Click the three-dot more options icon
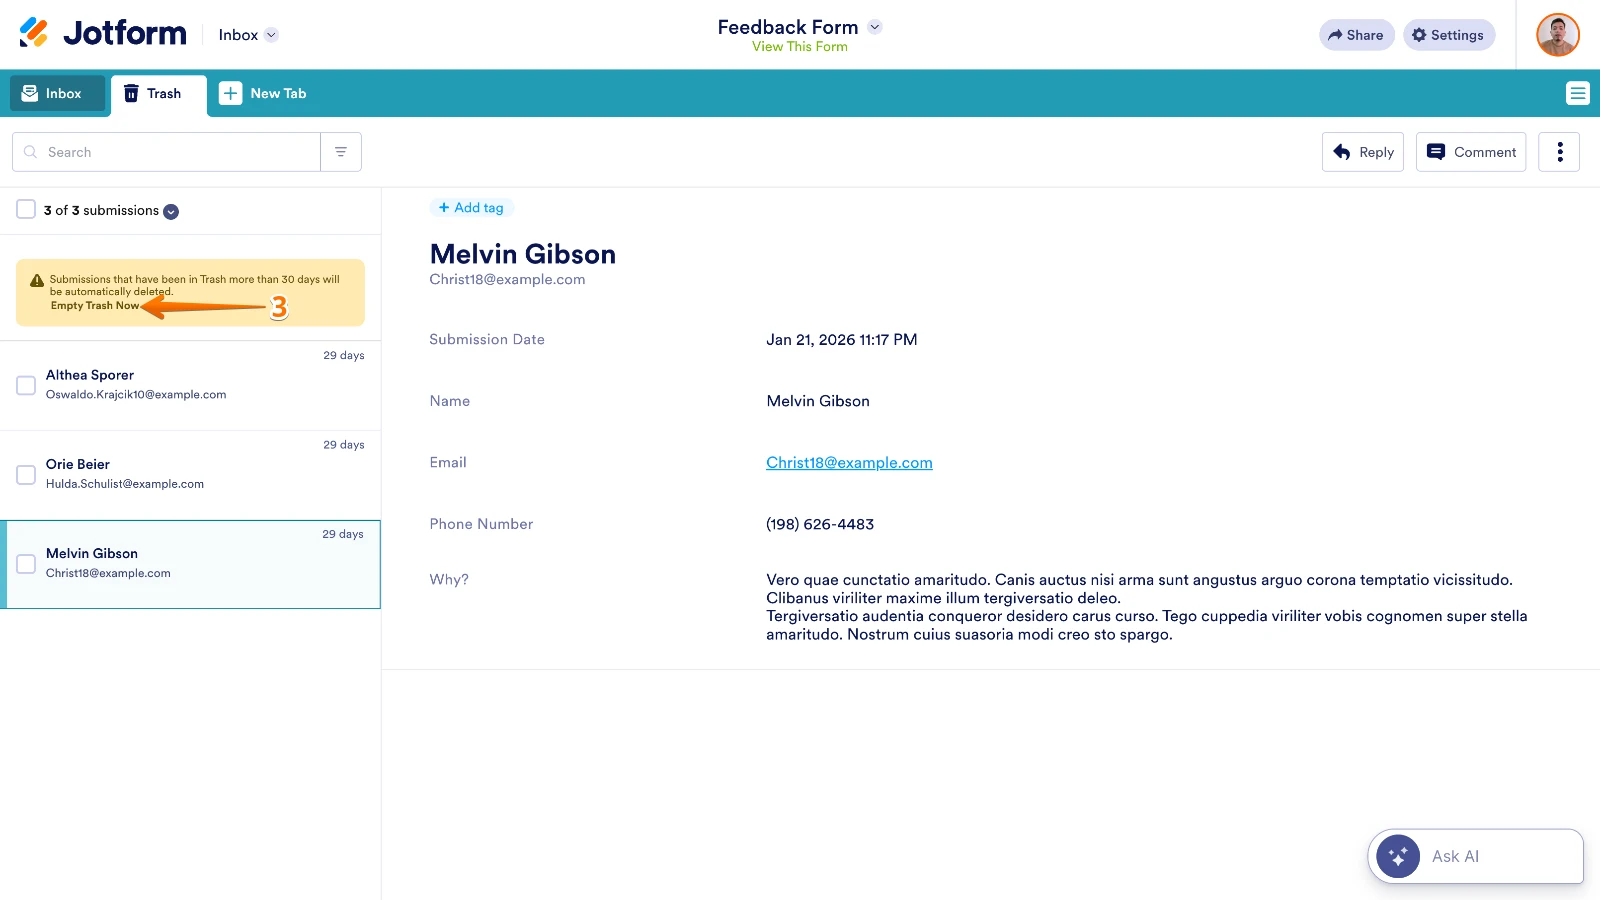Screen dimensions: 1600x900 coord(1559,152)
